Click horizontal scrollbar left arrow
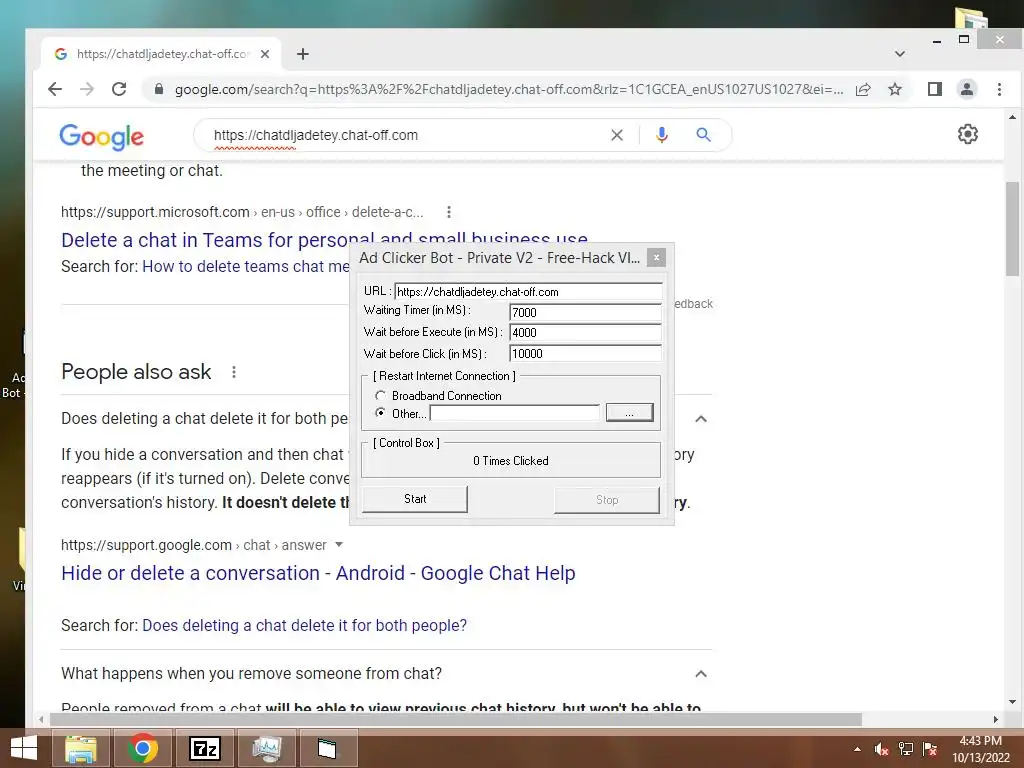Image resolution: width=1024 pixels, height=768 pixels. 41,720
